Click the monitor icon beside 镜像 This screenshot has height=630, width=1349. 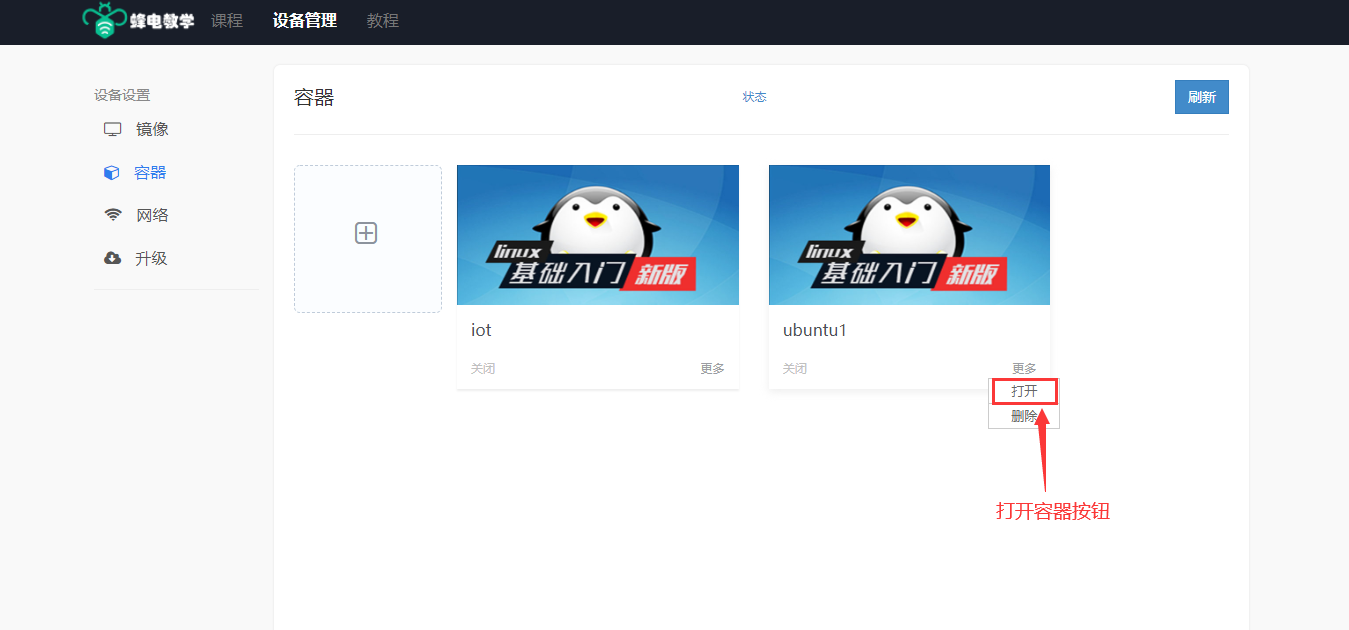pyautogui.click(x=113, y=129)
